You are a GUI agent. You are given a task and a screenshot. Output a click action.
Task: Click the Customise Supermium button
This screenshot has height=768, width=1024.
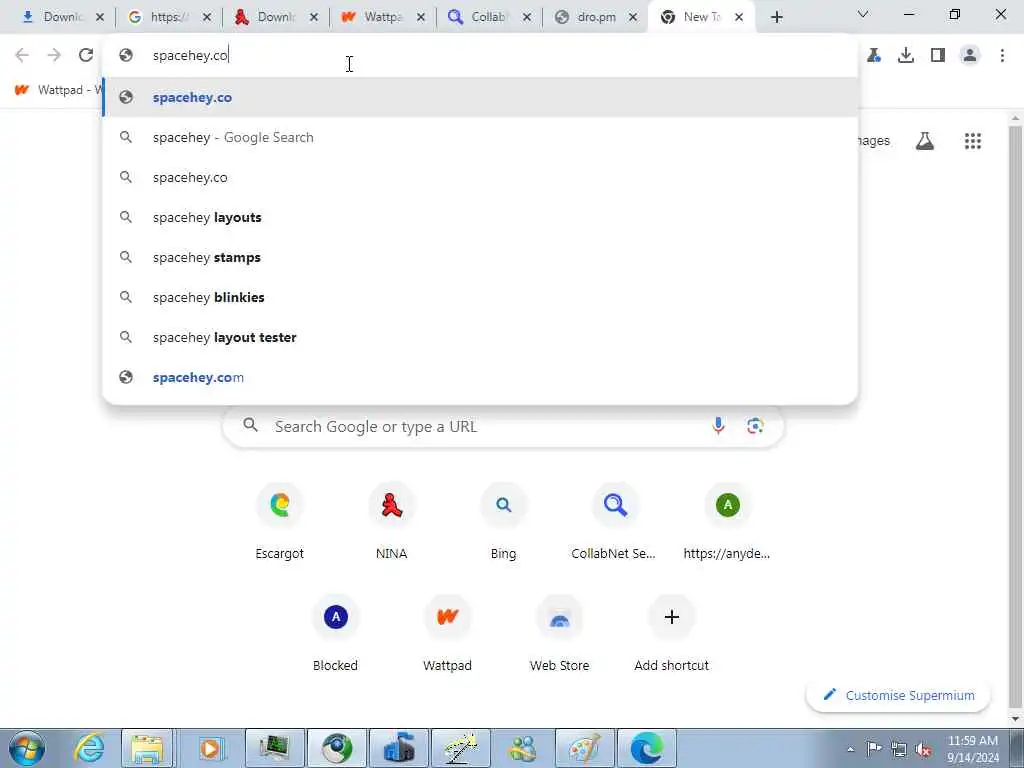click(898, 696)
